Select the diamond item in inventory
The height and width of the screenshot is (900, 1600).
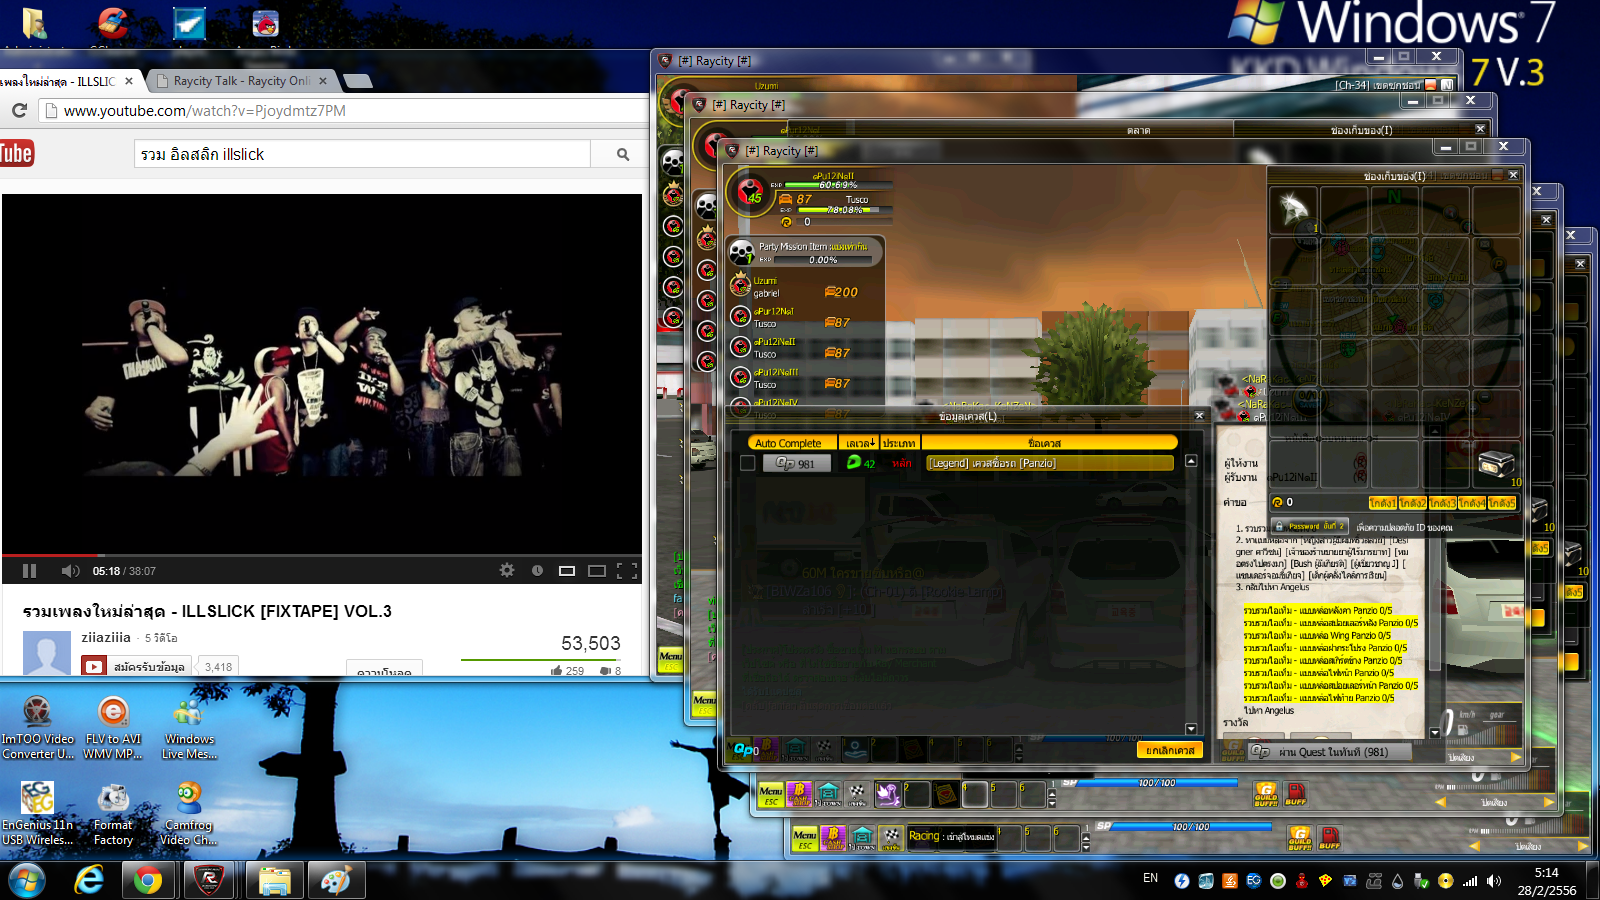tap(1294, 209)
